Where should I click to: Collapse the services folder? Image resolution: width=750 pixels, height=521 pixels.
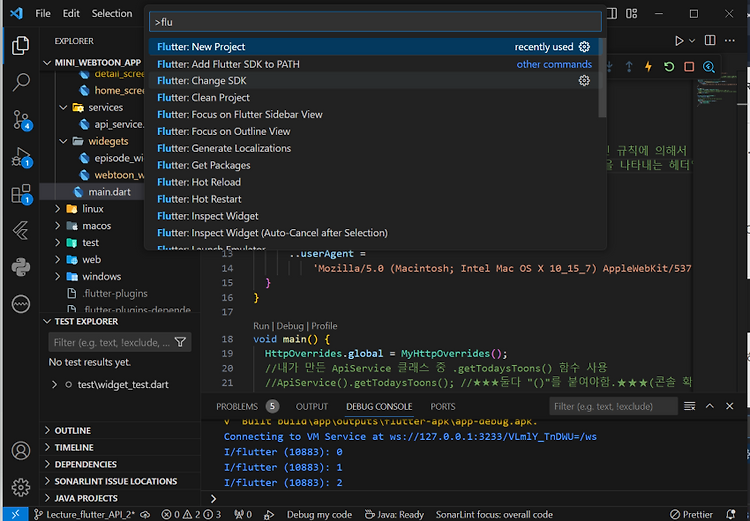pyautogui.click(x=63, y=107)
